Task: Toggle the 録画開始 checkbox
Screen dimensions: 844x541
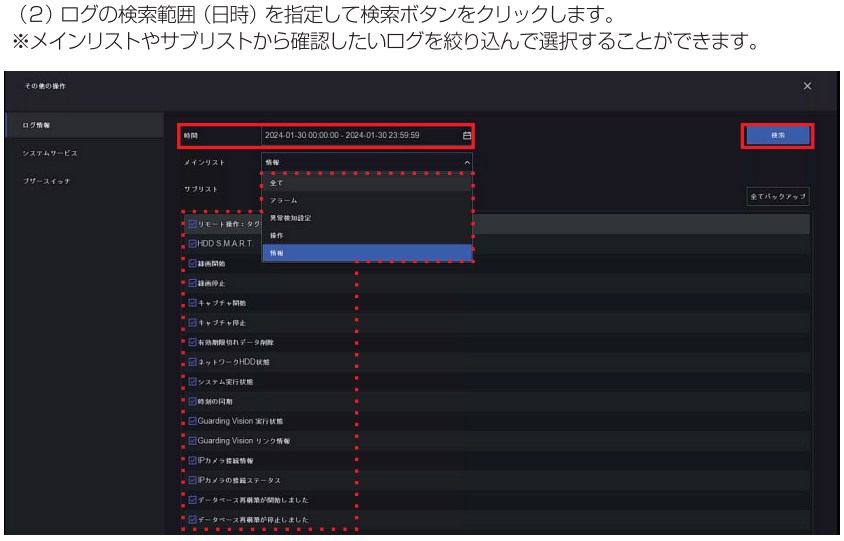Action: (x=193, y=263)
